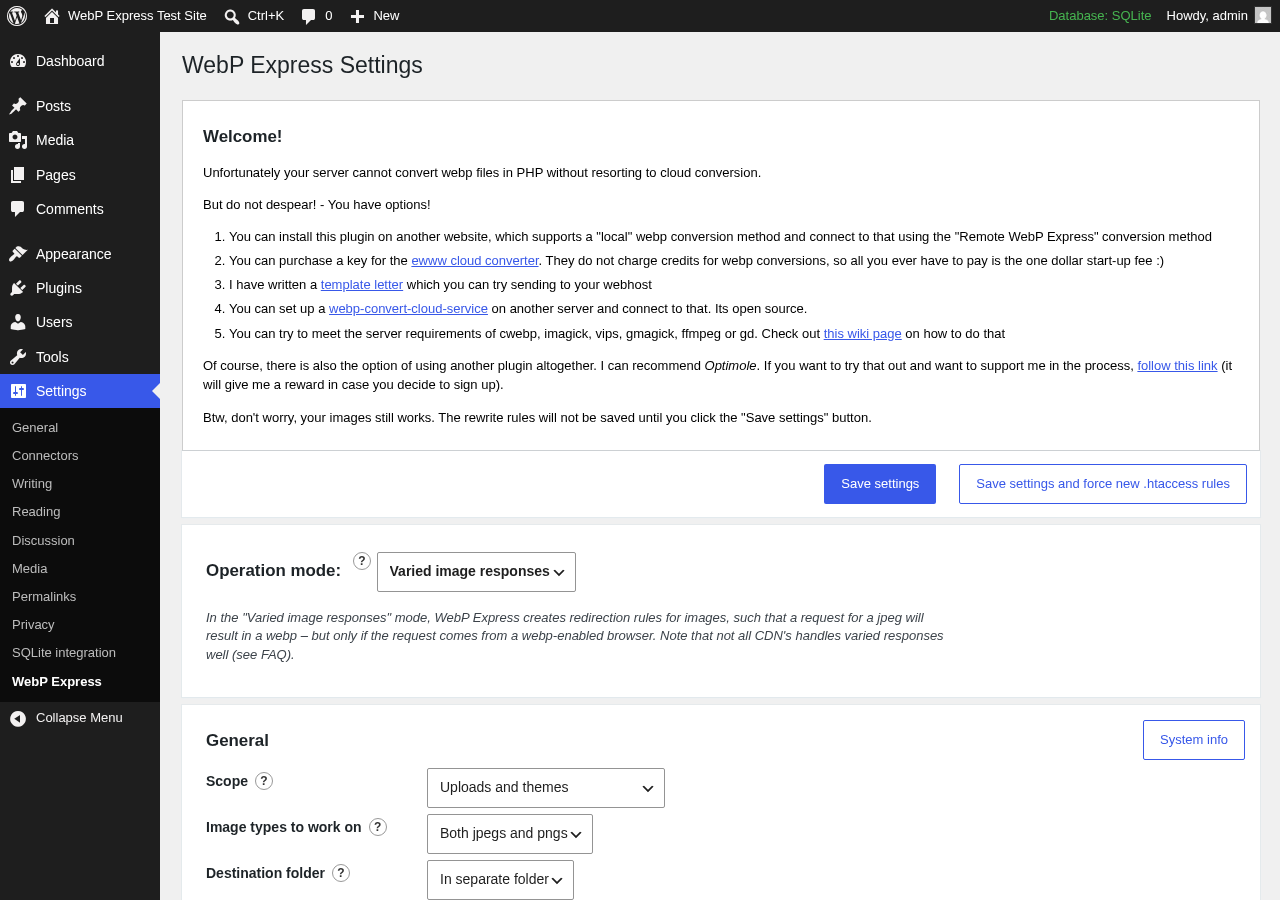
Task: Open the Permalinks settings submenu item
Action: coord(44,596)
